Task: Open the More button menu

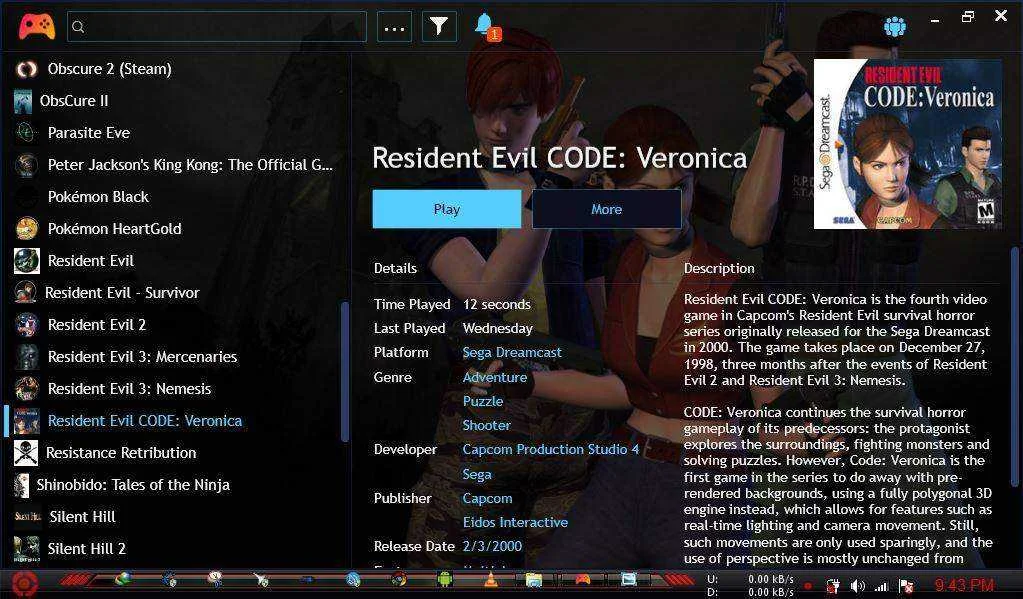Action: coord(607,209)
